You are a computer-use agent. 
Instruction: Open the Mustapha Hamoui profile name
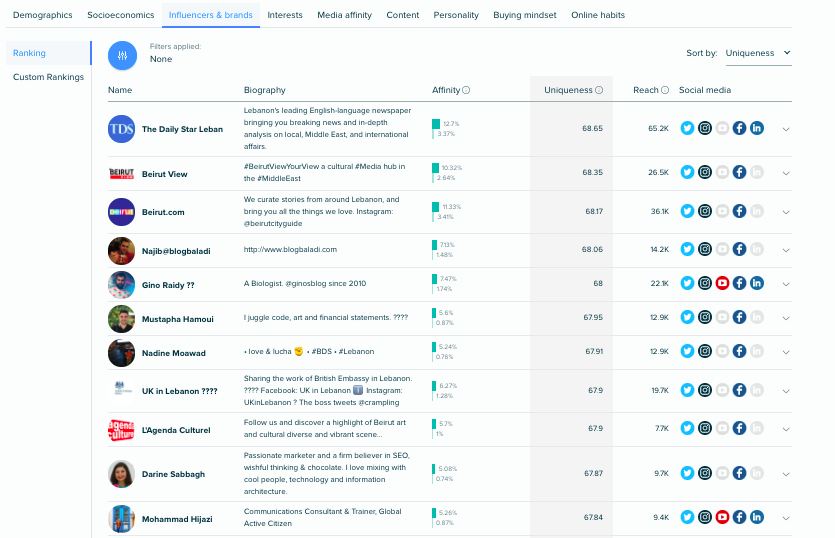177,319
